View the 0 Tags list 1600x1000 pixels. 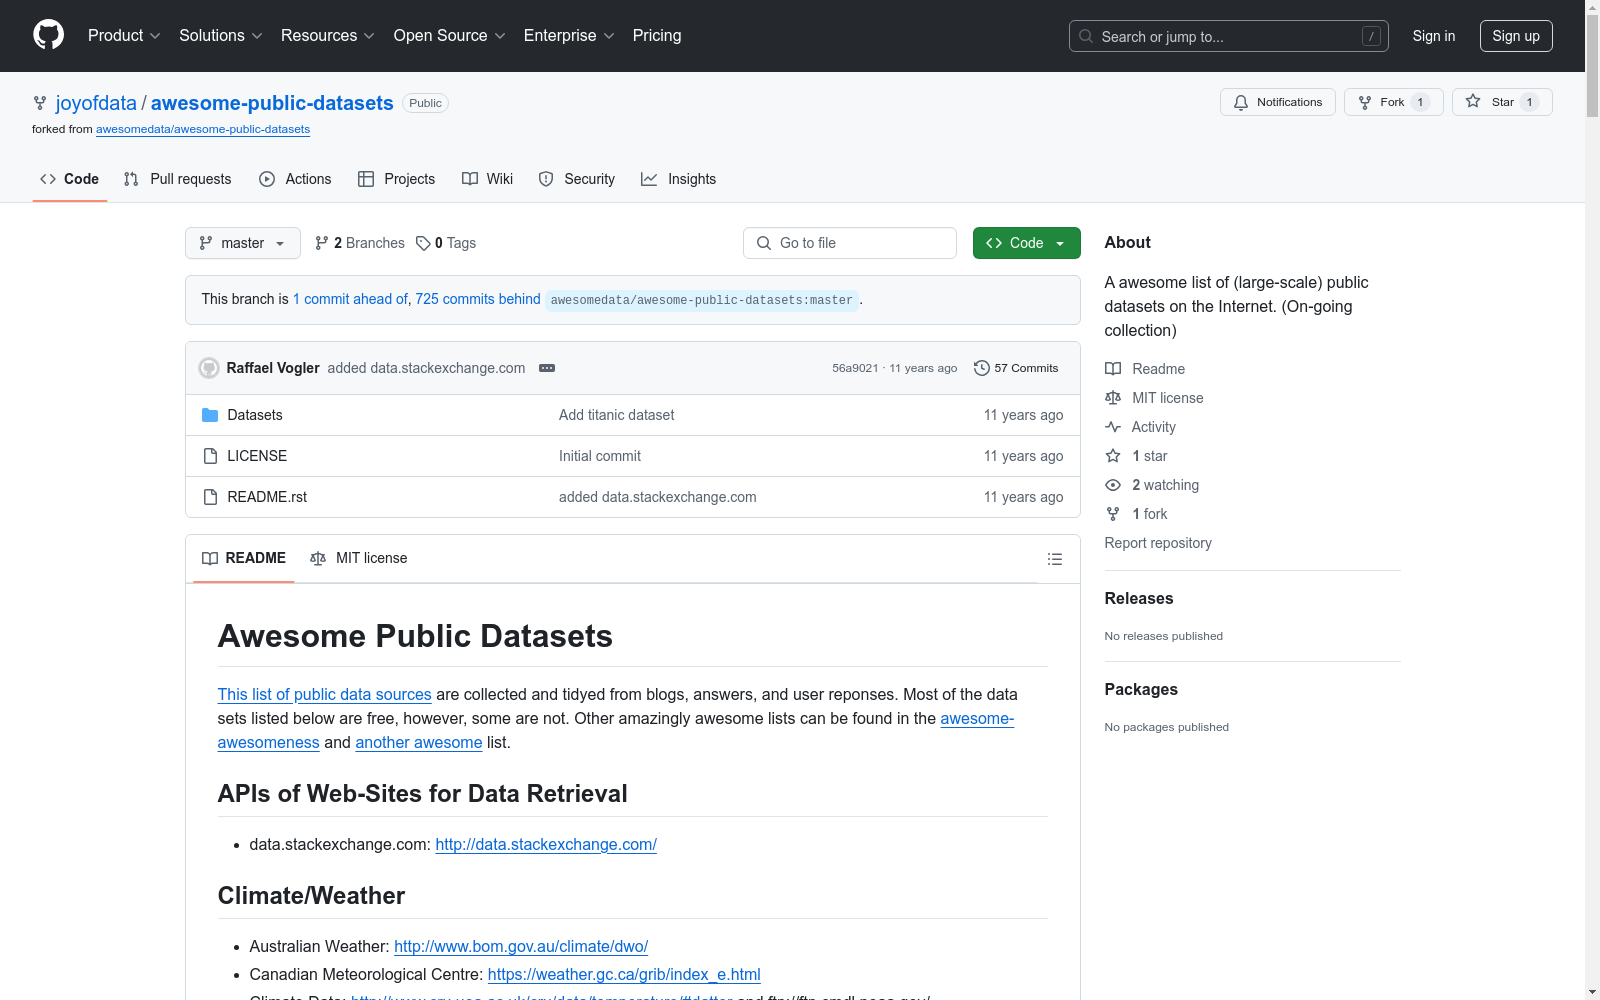click(x=446, y=243)
